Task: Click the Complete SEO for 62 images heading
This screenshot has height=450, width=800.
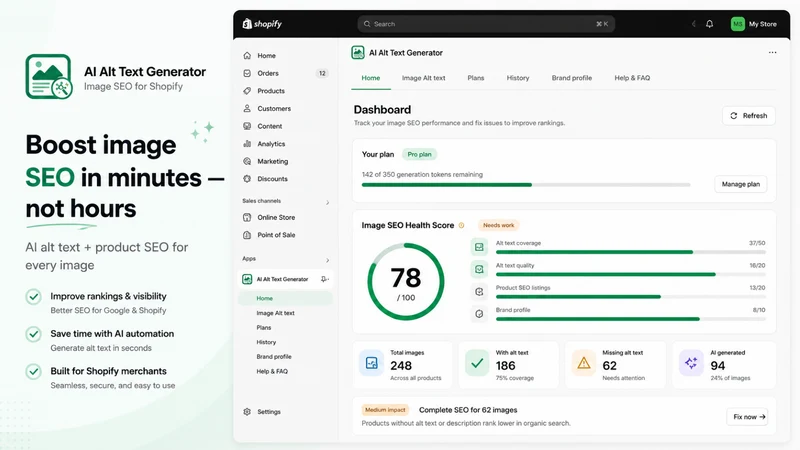Action: 468,410
